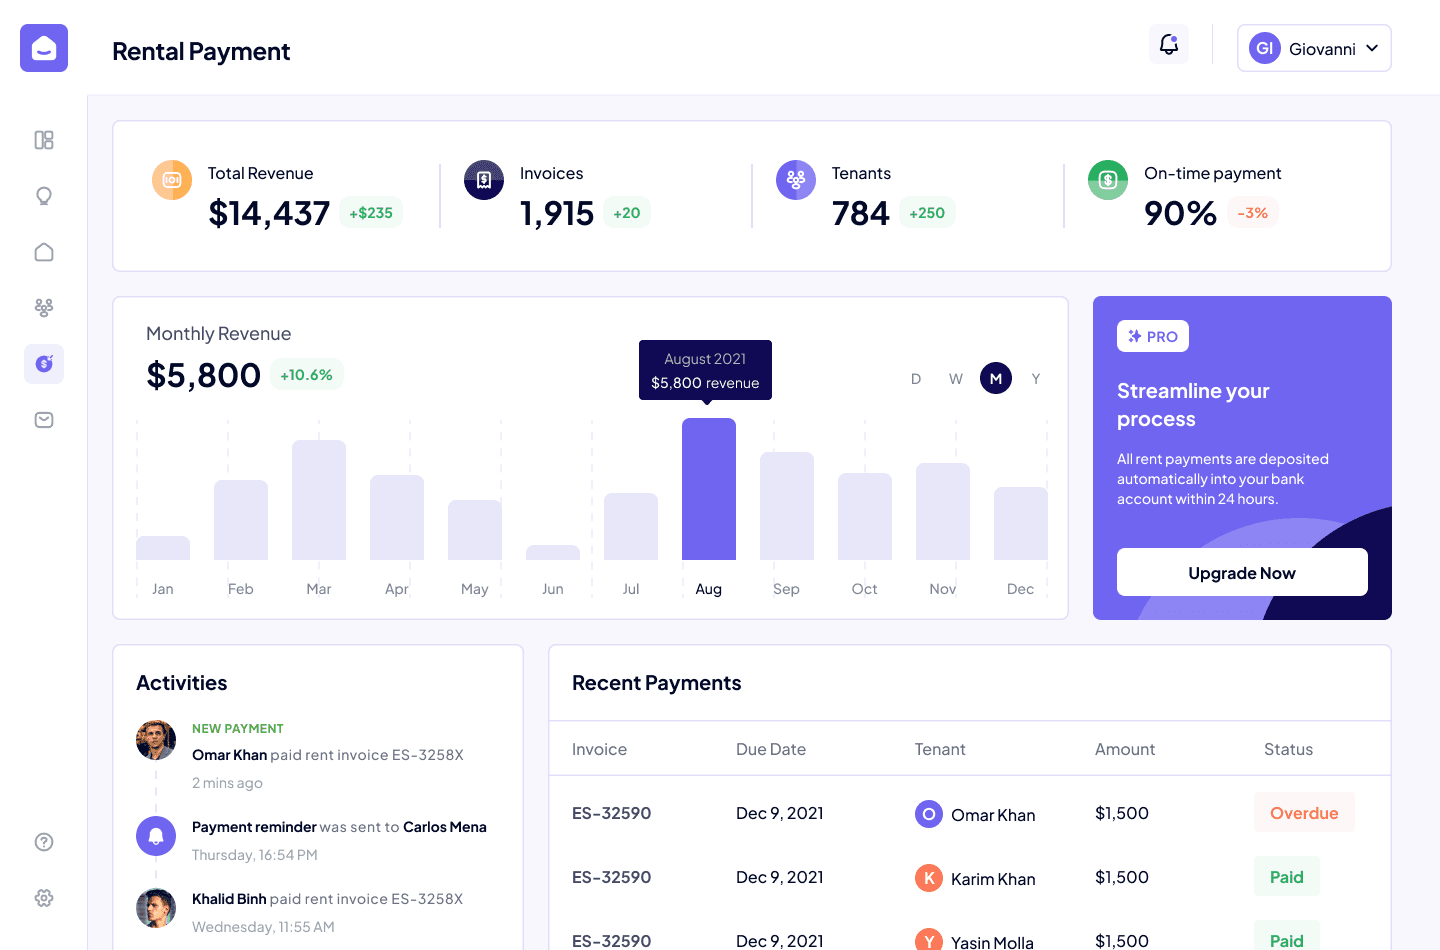Viewport: 1440px width, 950px height.
Task: Click the purple home logo icon
Action: click(x=44, y=48)
